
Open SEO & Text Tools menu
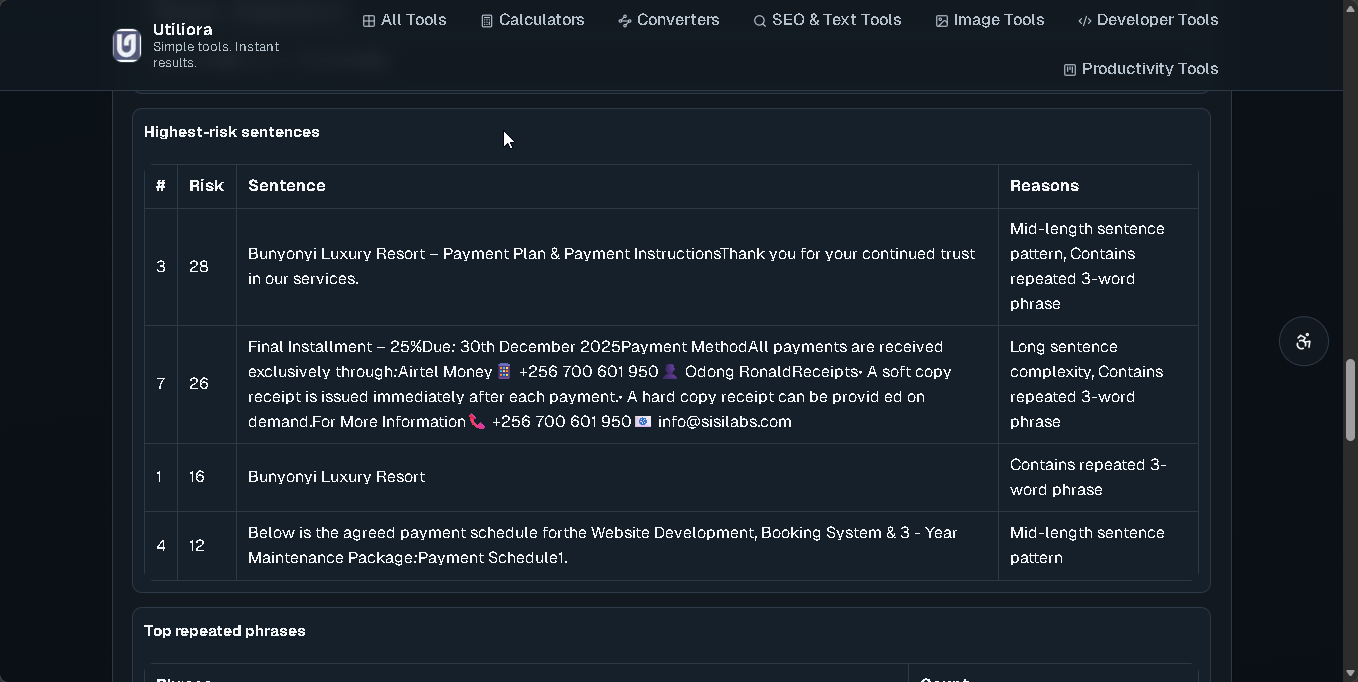827,20
